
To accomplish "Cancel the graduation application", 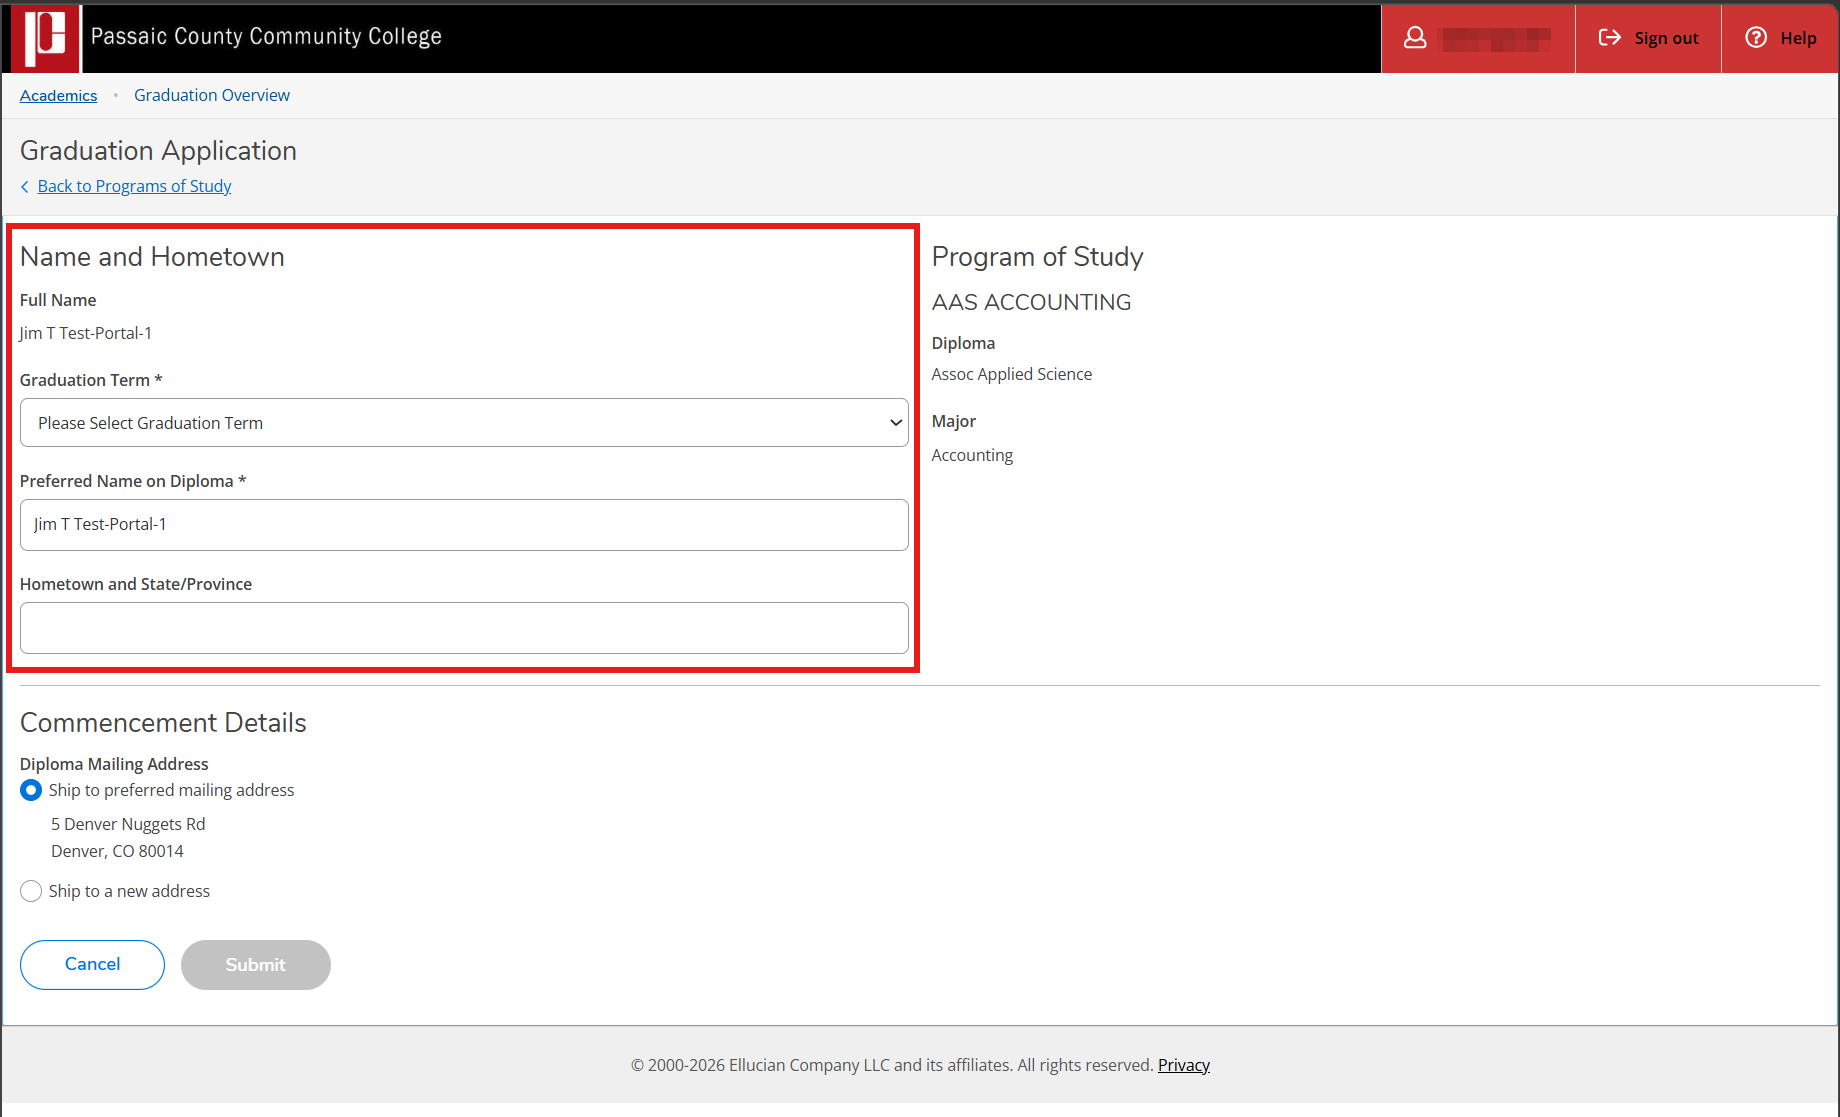I will (92, 964).
